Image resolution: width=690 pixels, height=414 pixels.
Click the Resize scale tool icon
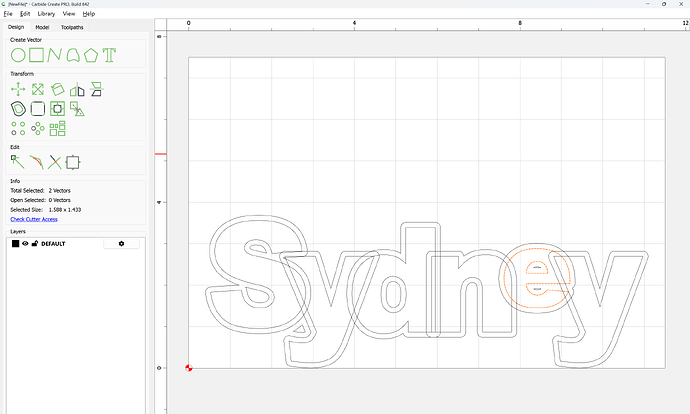[x=37, y=89]
